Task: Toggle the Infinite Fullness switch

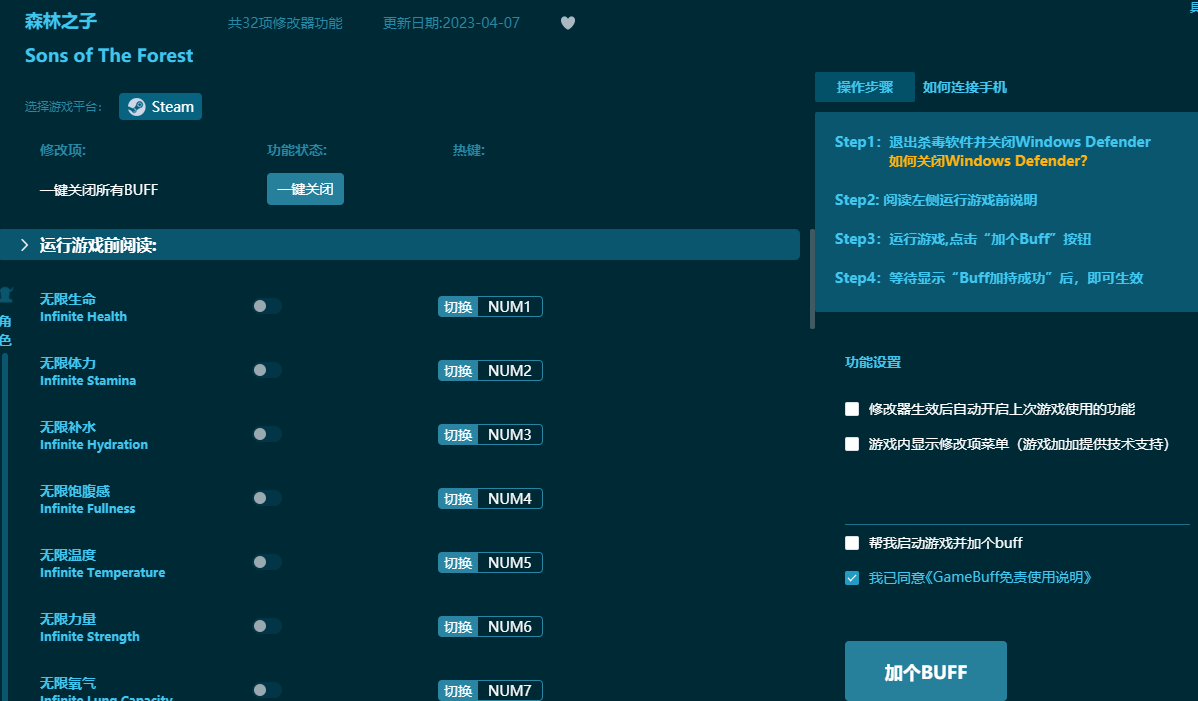Action: (267, 499)
